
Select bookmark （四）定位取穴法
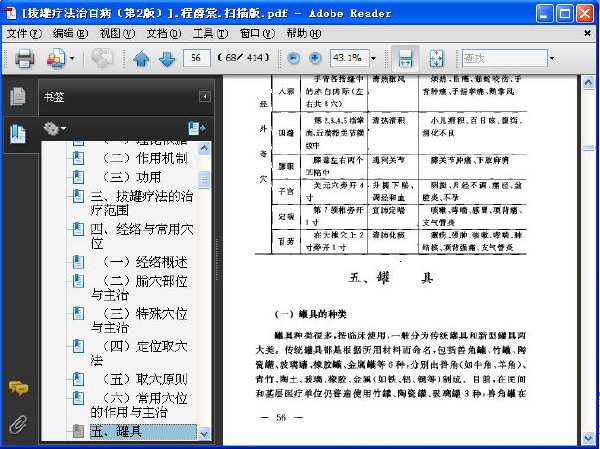[x=139, y=353]
